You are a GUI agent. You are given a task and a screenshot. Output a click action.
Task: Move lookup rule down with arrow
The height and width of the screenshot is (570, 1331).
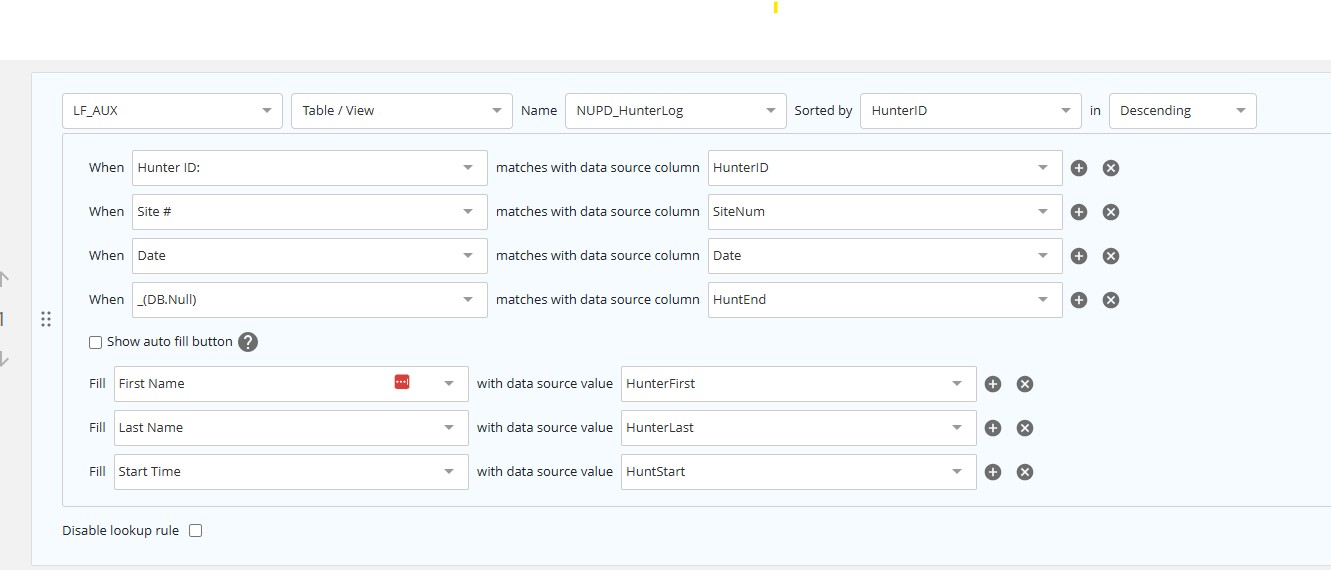point(3,359)
